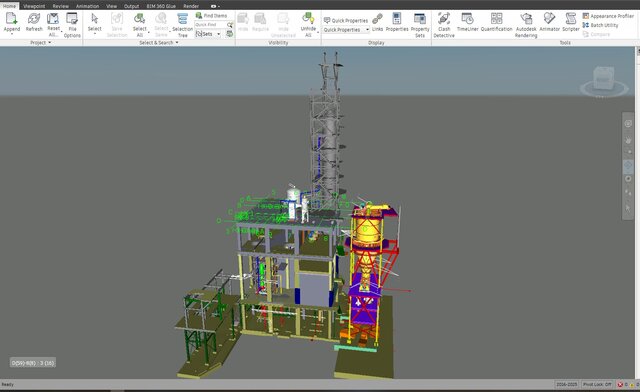The width and height of the screenshot is (640, 392).
Task: Open Unhide All dropdown arrow
Action: [318, 32]
